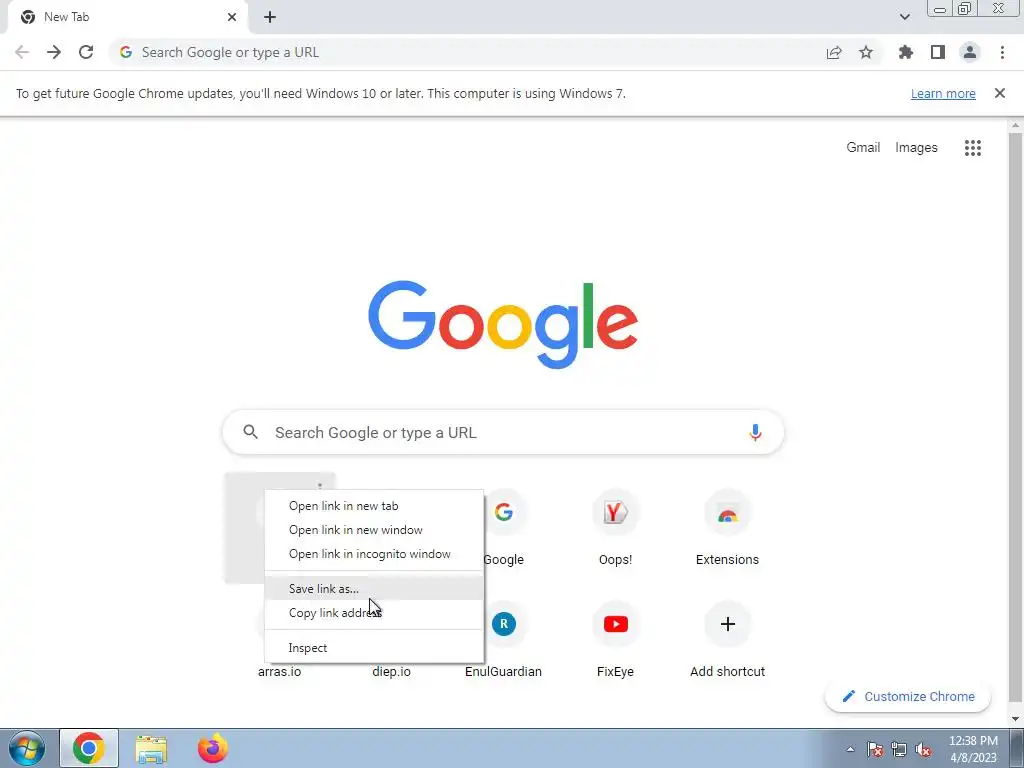Click the arras.io shortcut label
The height and width of the screenshot is (768, 1024).
click(280, 671)
